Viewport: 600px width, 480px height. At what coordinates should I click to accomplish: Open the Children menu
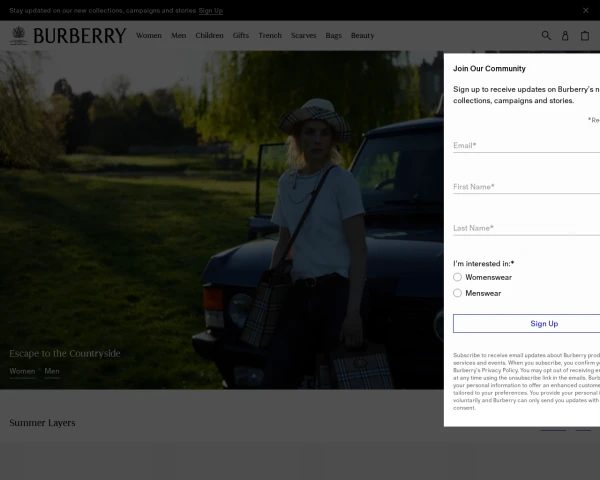point(209,36)
